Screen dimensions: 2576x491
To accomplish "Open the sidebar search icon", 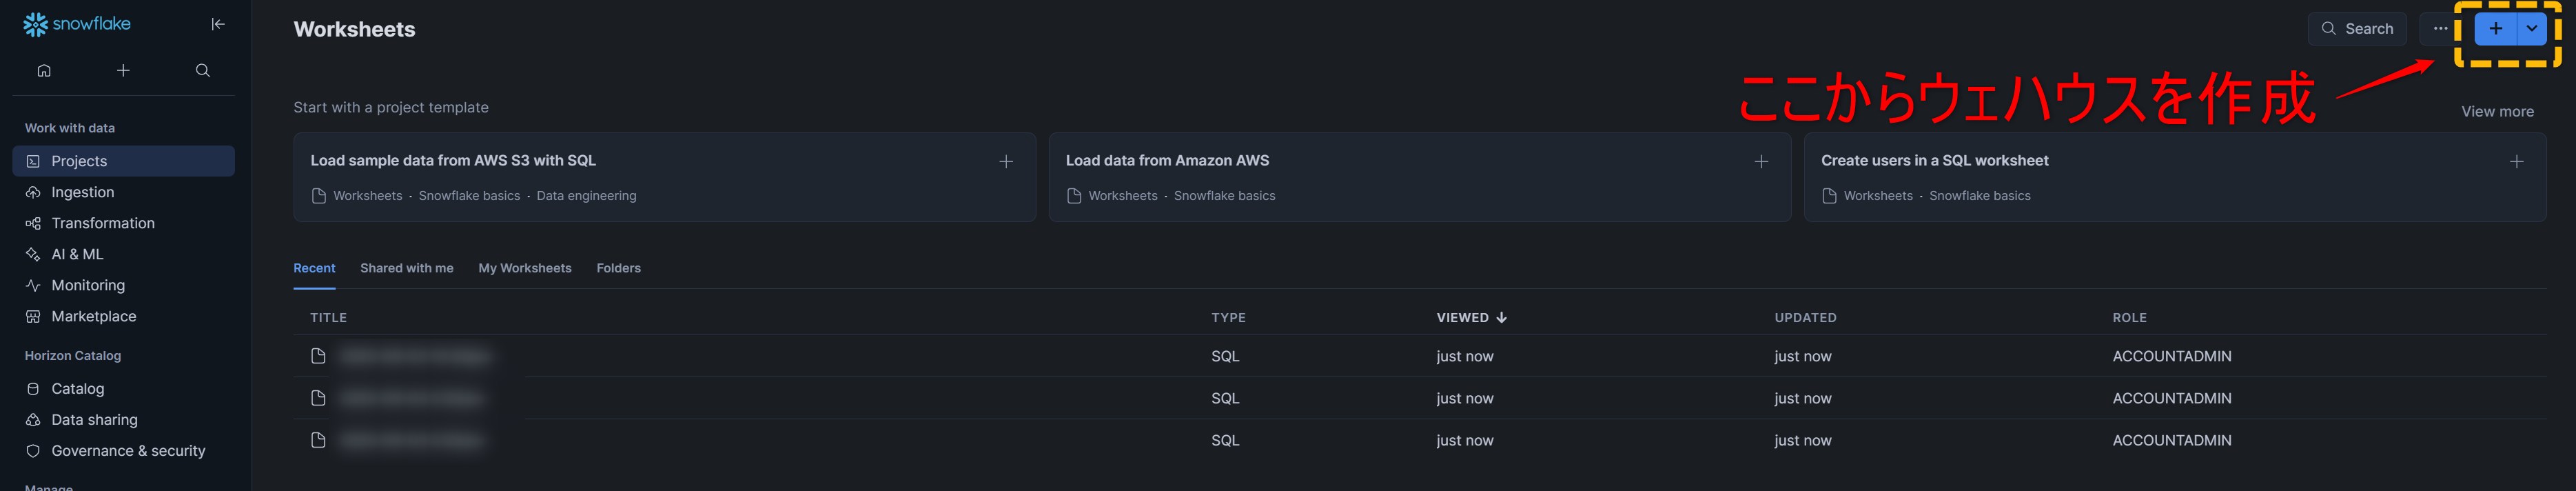I will coord(203,70).
